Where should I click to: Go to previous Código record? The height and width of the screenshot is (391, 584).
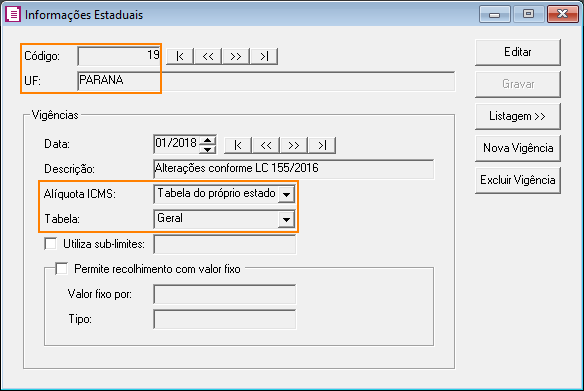coord(208,56)
